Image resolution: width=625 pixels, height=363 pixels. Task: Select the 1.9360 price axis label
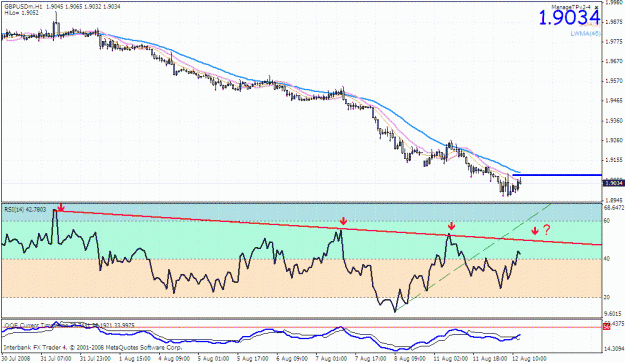coord(614,120)
